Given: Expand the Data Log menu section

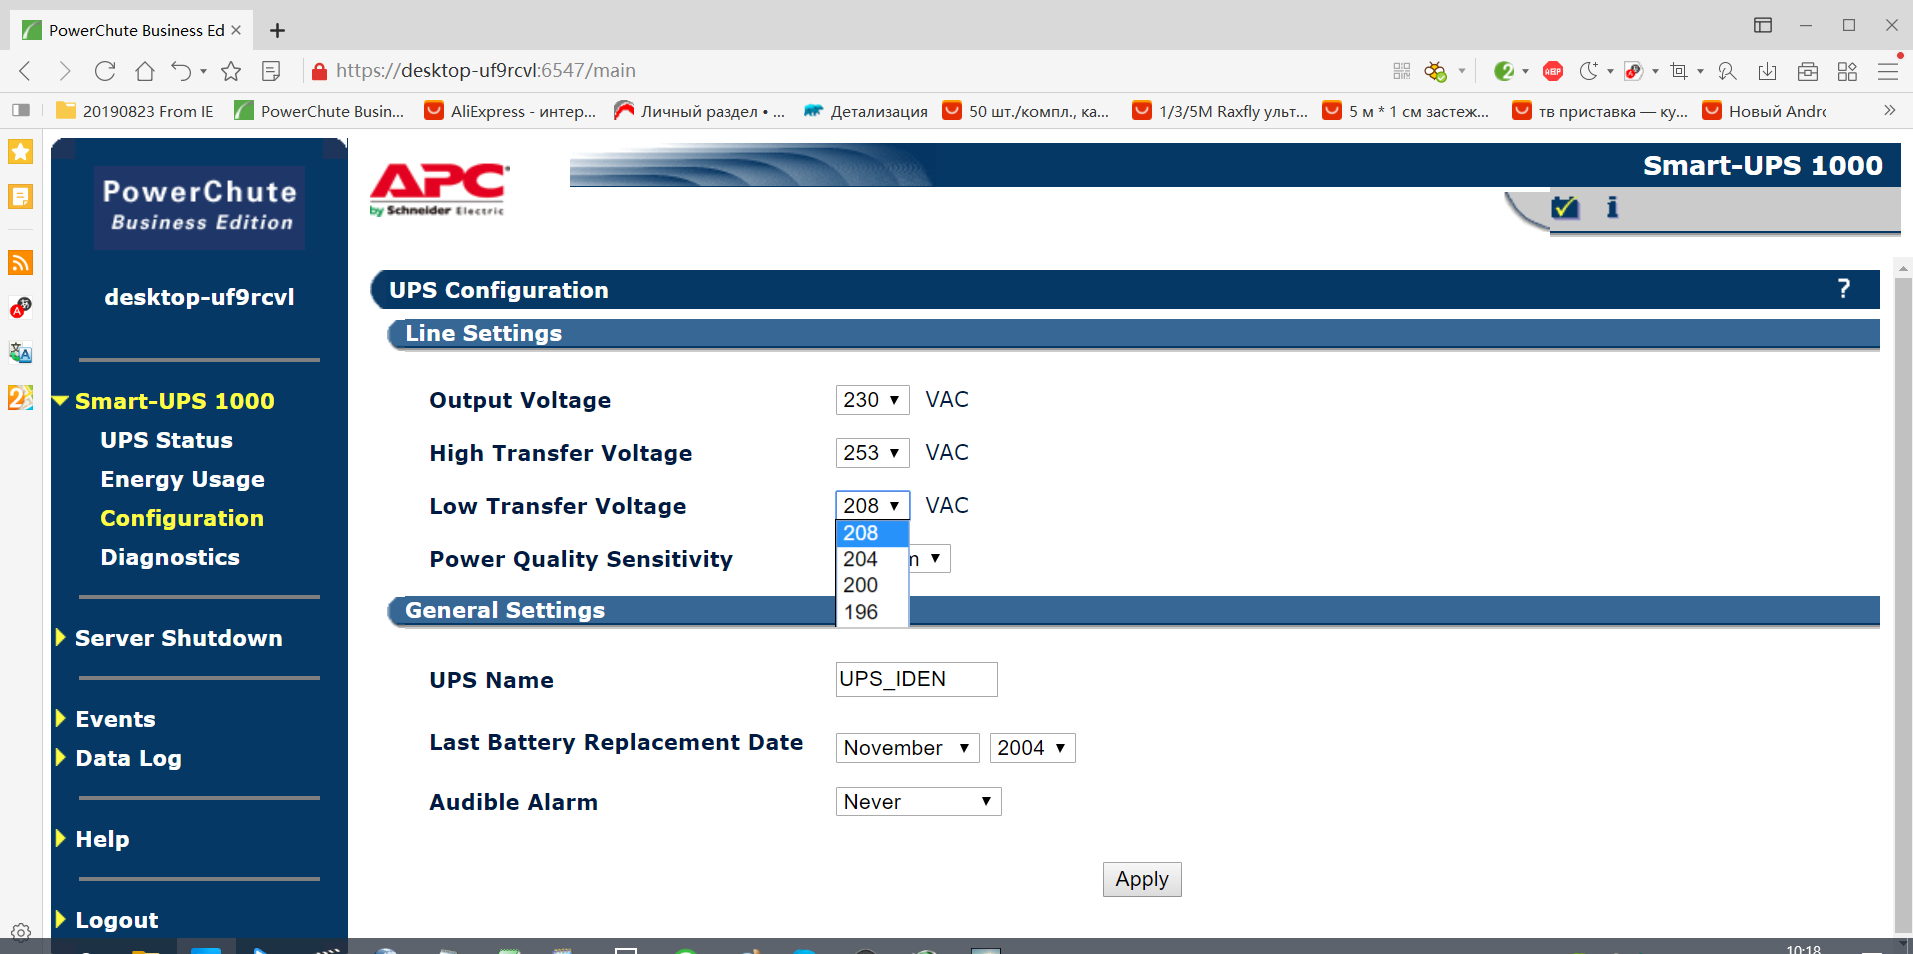Looking at the screenshot, I should coord(61,758).
